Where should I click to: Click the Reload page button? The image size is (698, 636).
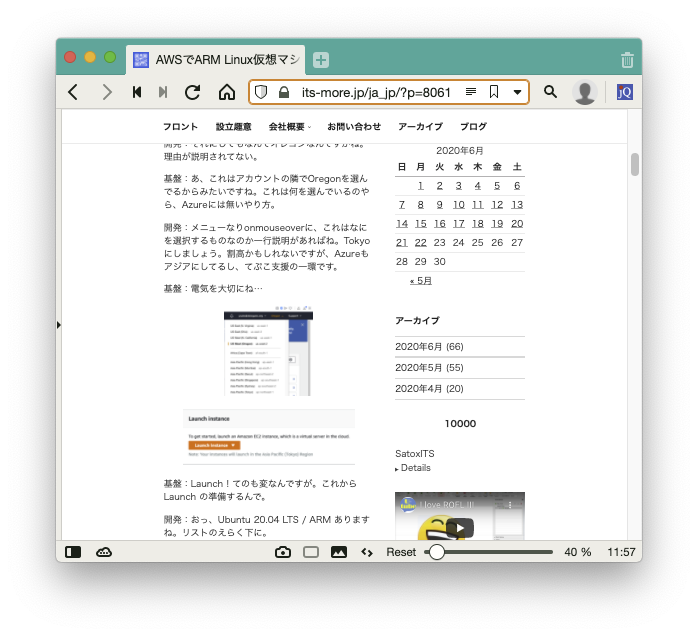coord(193,92)
